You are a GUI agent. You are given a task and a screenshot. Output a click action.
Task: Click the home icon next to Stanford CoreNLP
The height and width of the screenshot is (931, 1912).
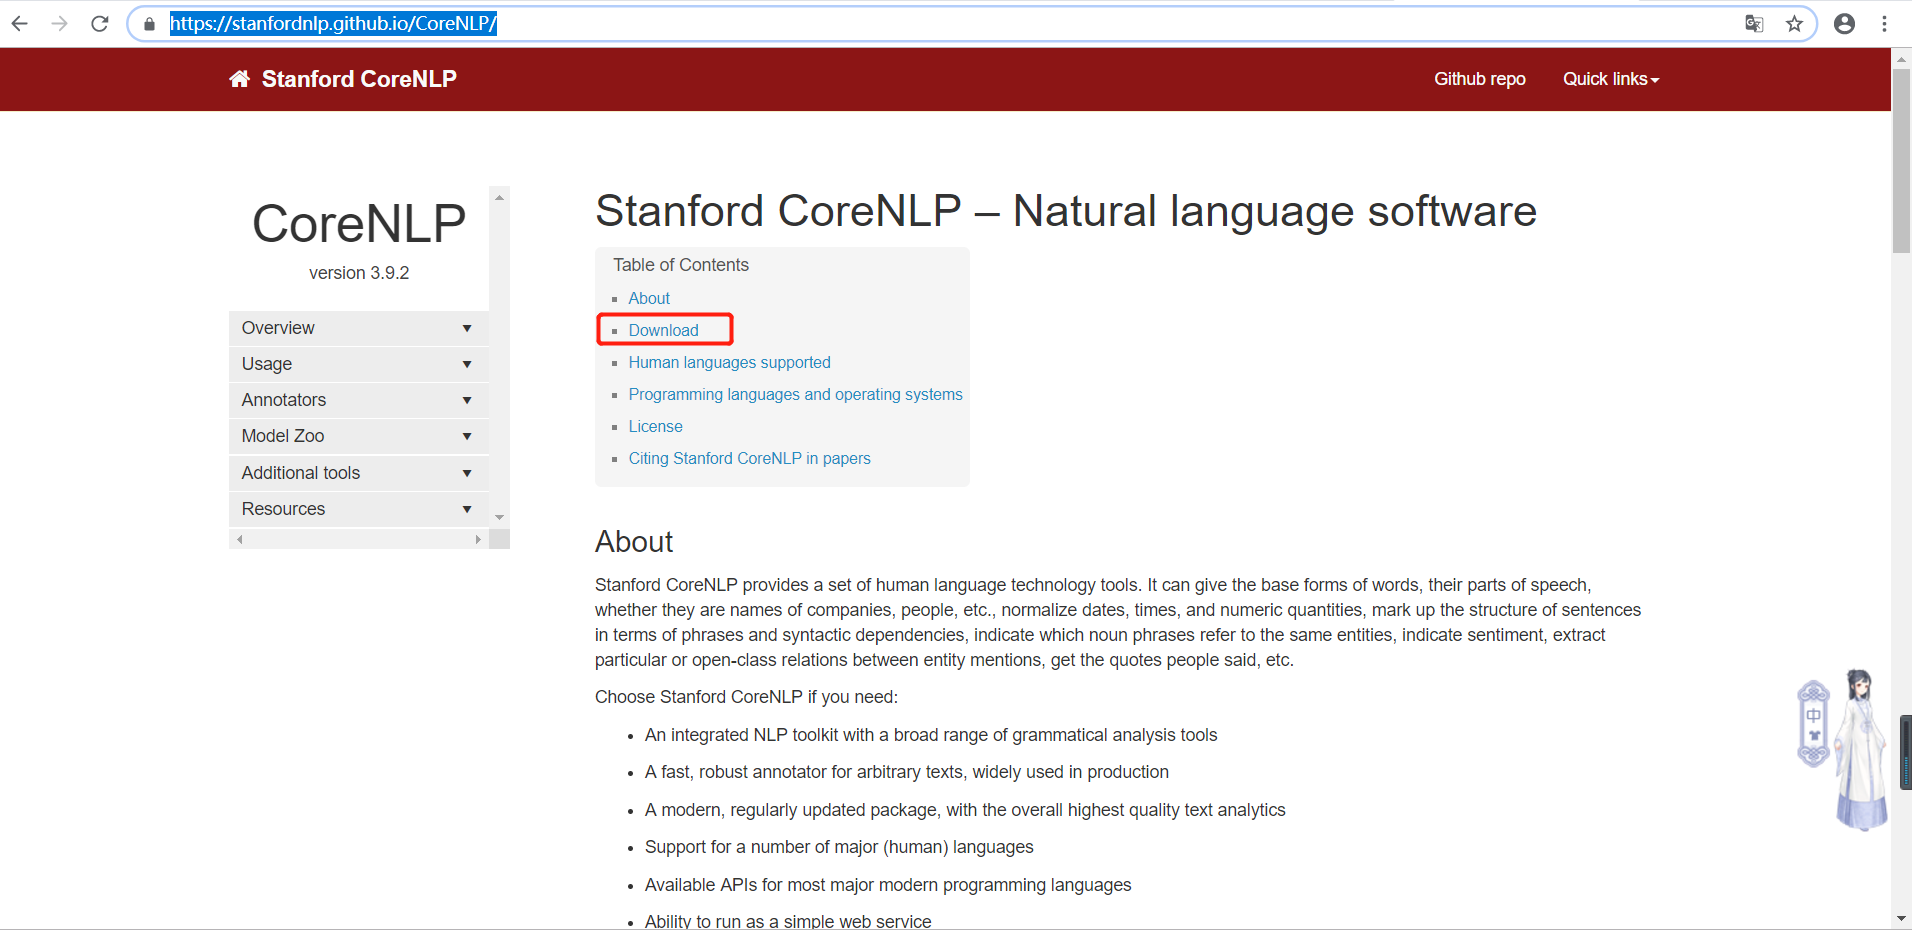tap(239, 78)
